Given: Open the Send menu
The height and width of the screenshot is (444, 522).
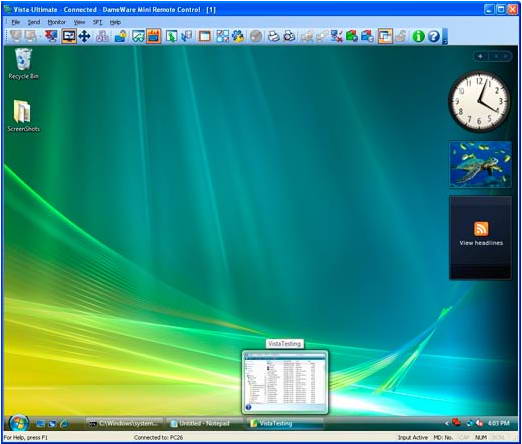Looking at the screenshot, I should (34, 22).
